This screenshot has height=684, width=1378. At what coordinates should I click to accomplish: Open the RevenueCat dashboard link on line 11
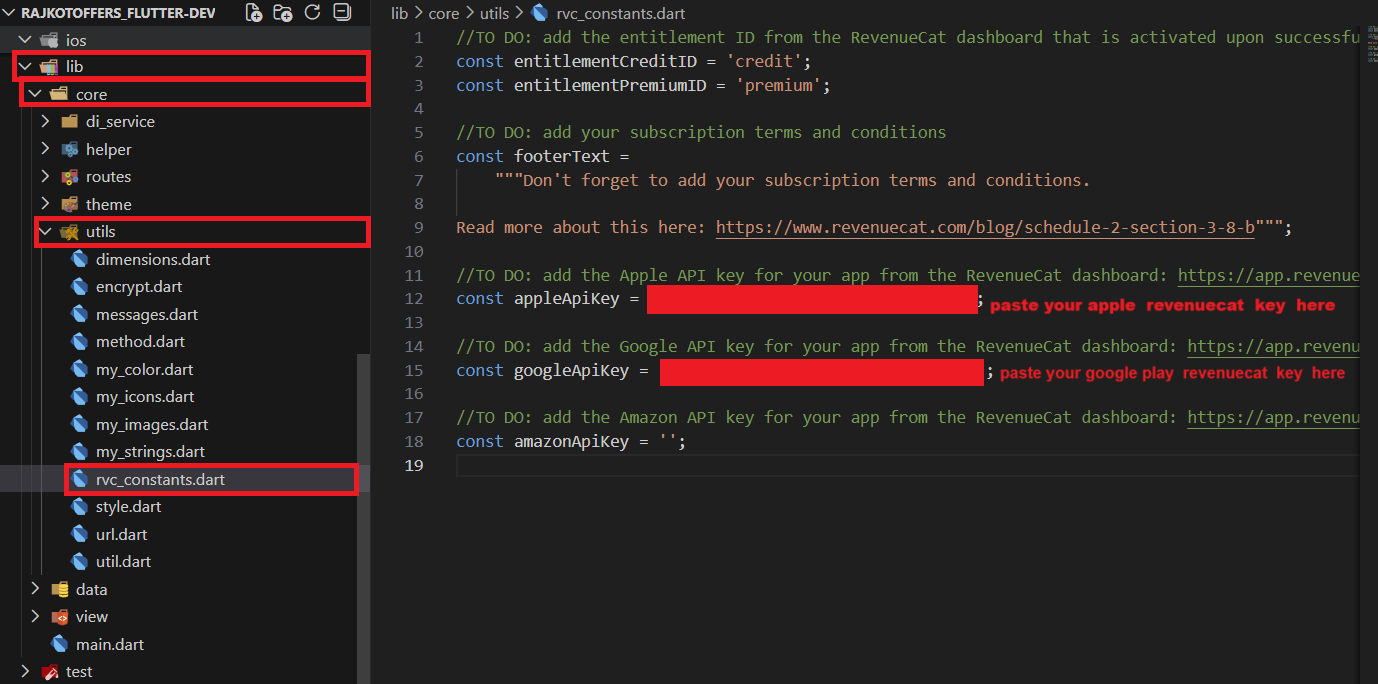click(1267, 276)
